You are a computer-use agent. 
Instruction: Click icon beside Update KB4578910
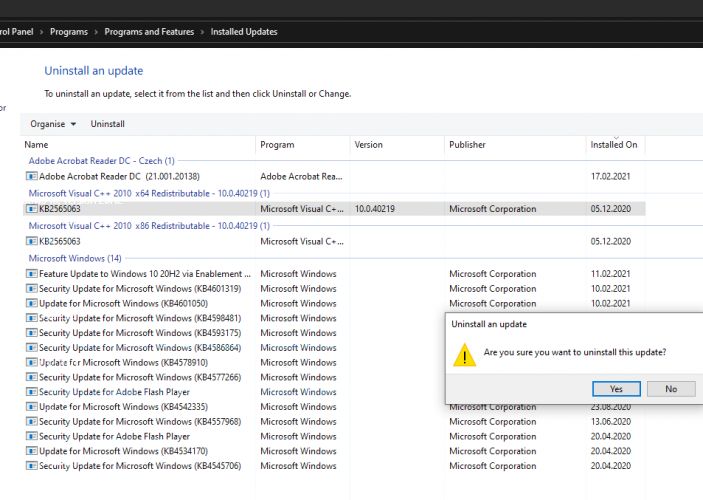(x=31, y=362)
